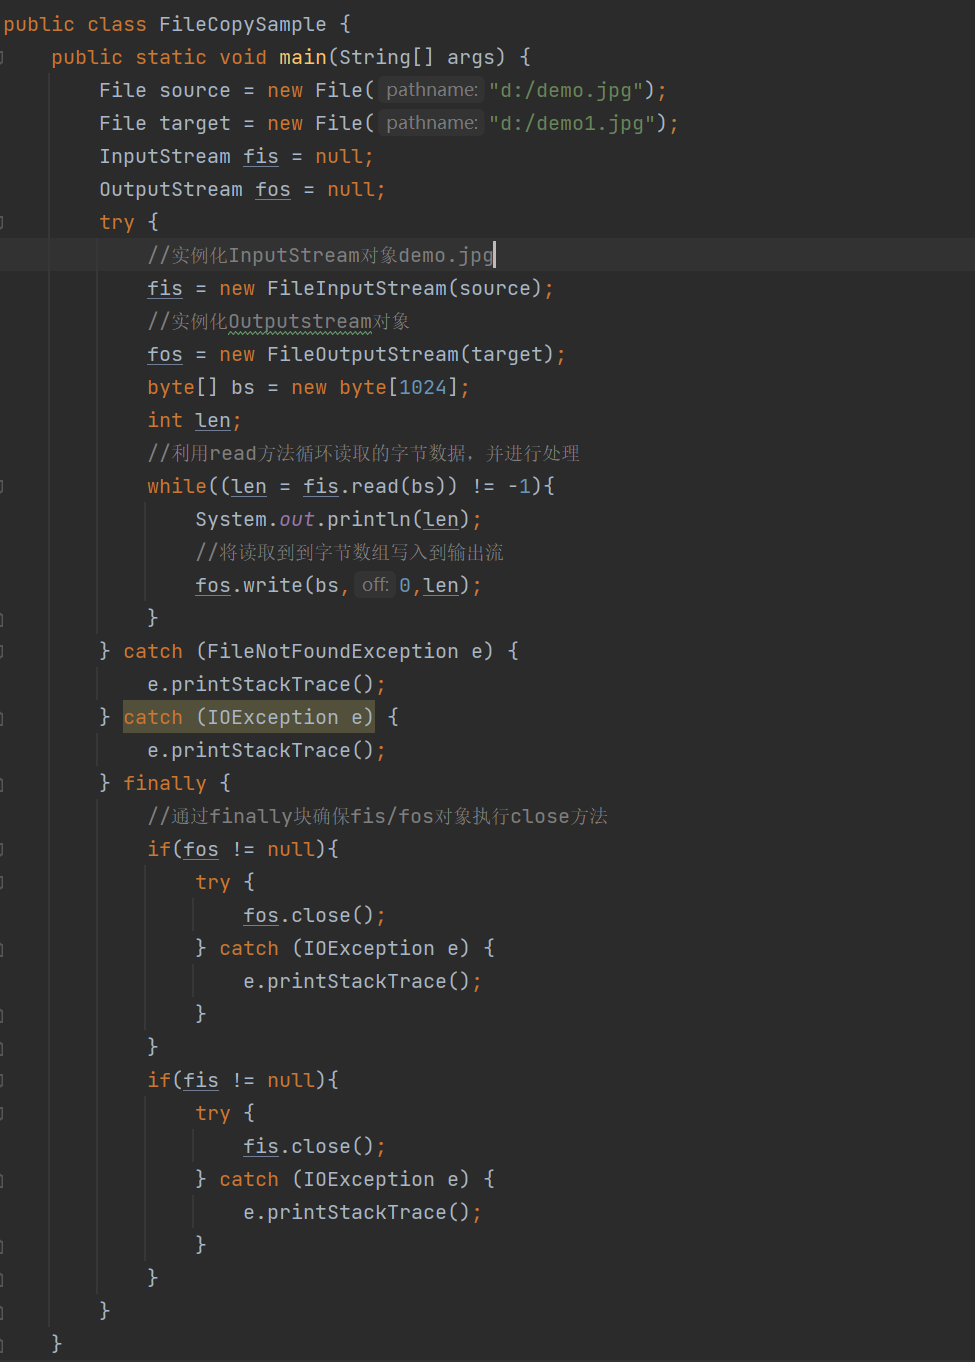
Task: Click the off: parameter hint in fos.write
Action: coord(375,585)
